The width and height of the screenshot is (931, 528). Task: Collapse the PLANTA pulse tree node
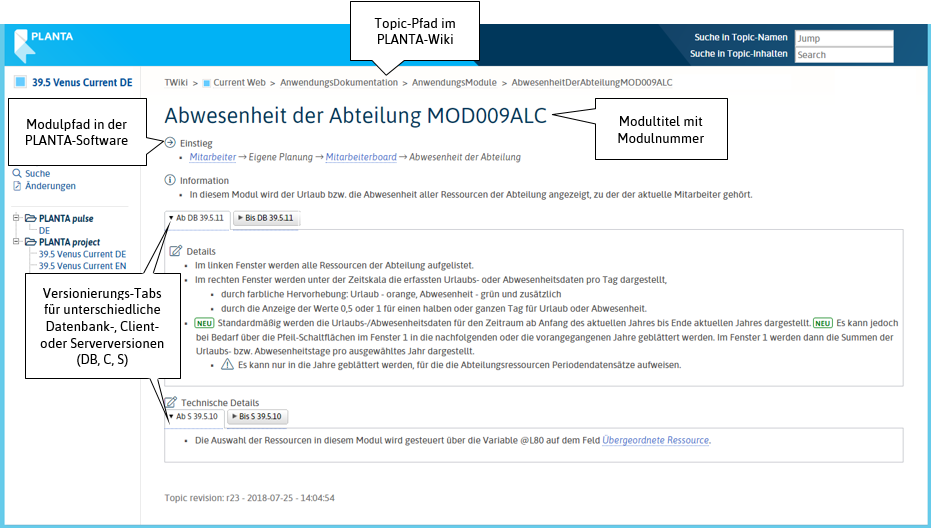tap(16, 218)
